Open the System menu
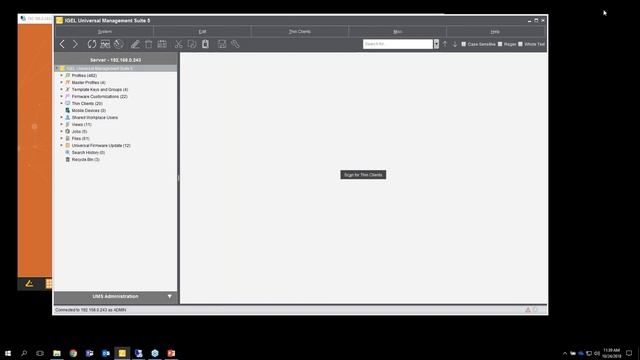640x360 pixels. [104, 31]
